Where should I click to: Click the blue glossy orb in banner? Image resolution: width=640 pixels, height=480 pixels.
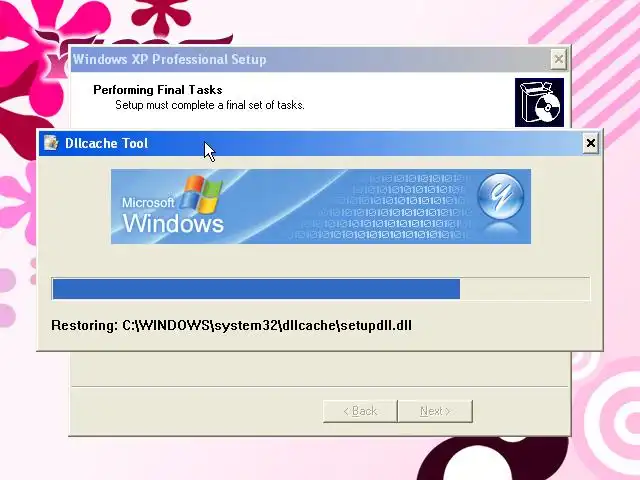pos(500,196)
